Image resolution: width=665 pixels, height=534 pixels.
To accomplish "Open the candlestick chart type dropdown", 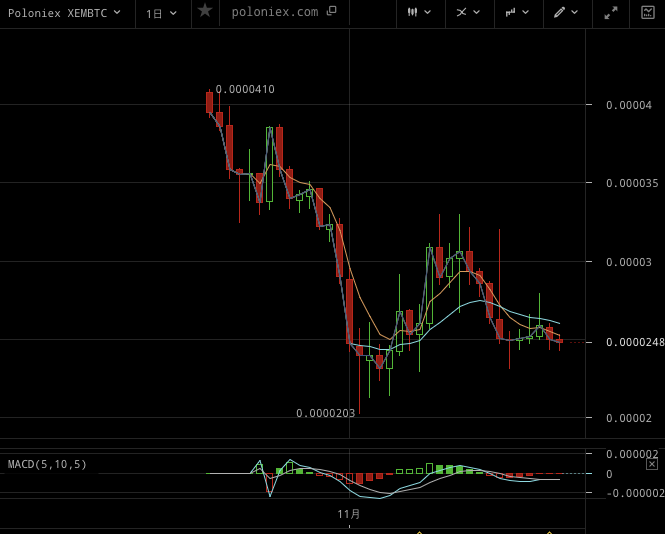I will click(x=419, y=12).
